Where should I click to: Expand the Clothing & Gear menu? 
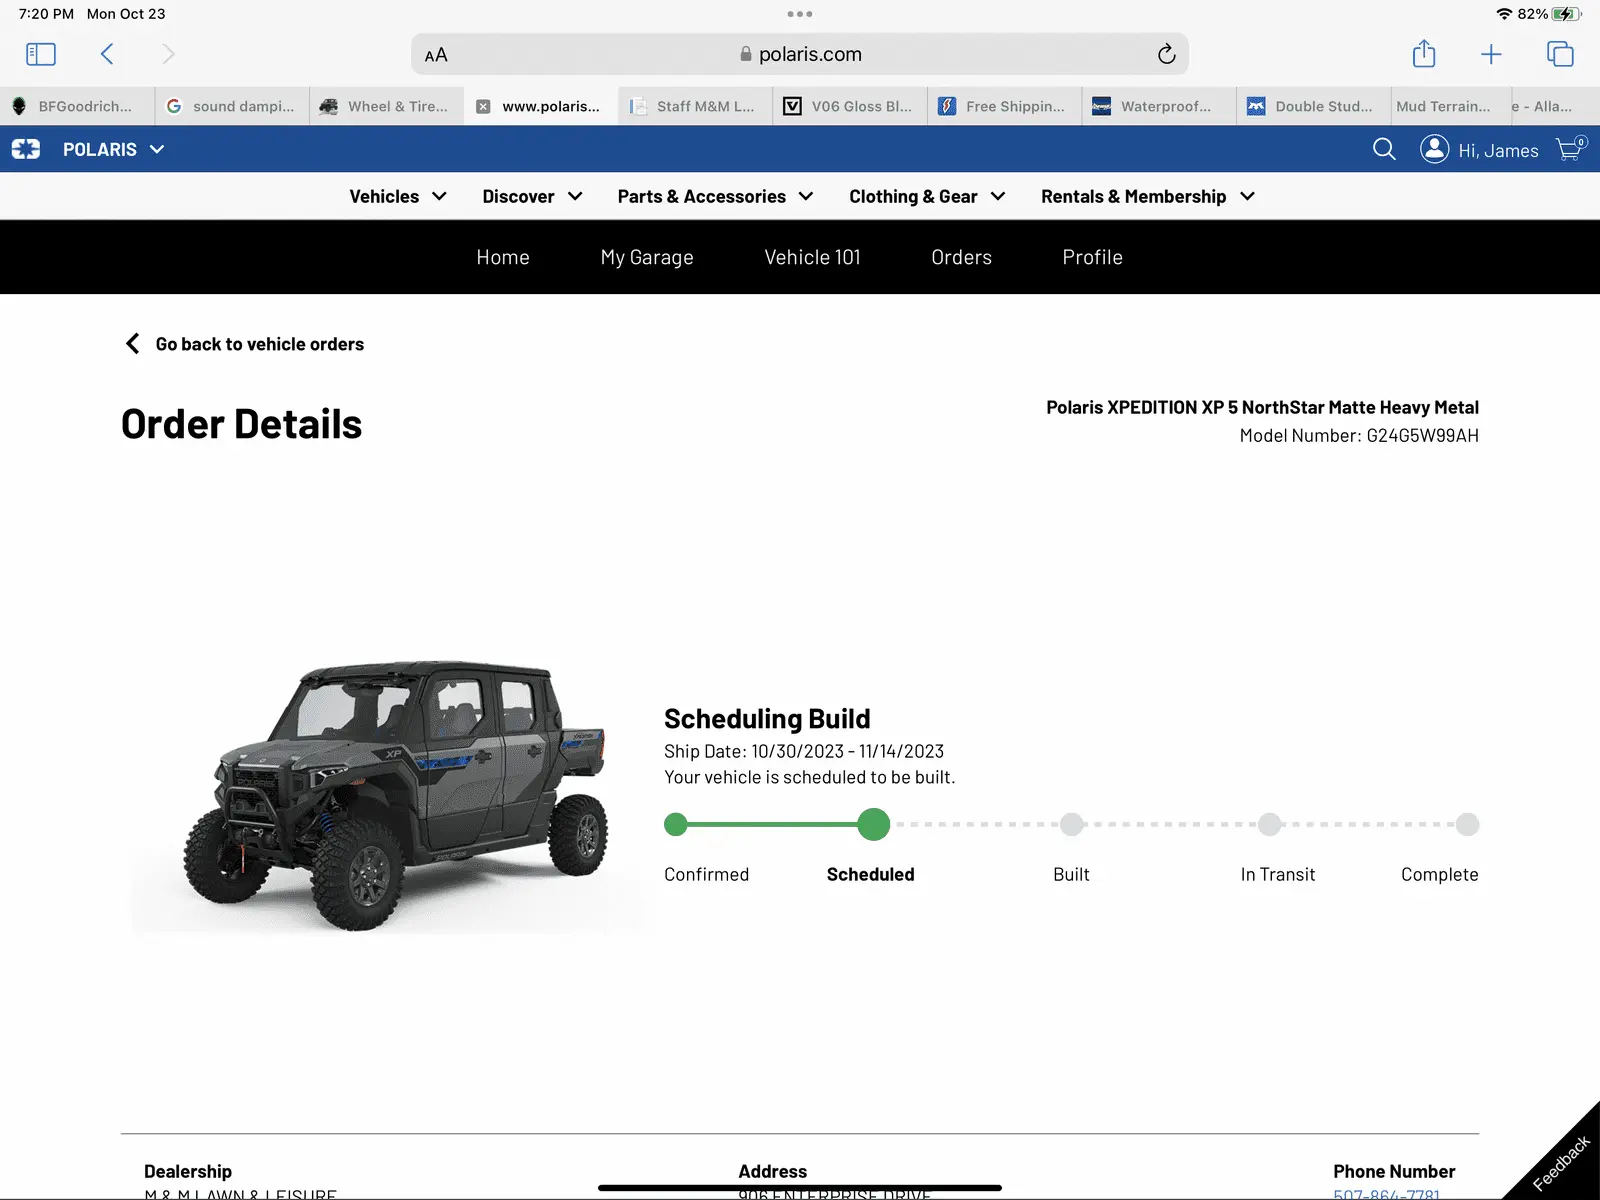coord(927,196)
